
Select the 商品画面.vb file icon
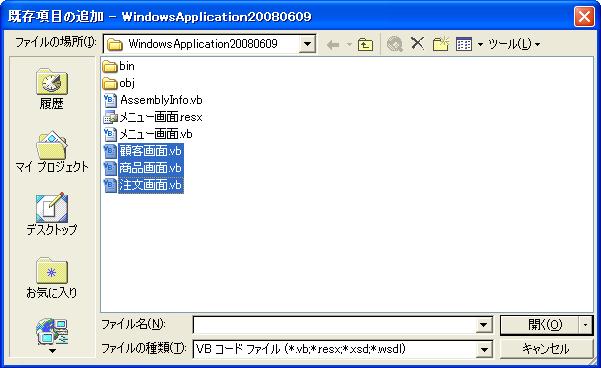[110, 168]
